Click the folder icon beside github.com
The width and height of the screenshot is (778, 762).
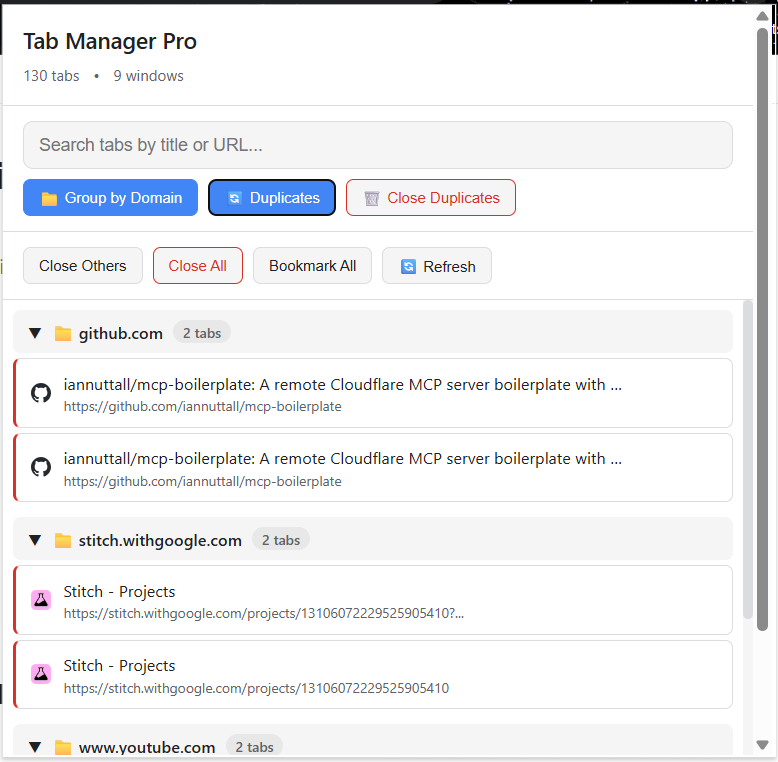[x=63, y=334]
